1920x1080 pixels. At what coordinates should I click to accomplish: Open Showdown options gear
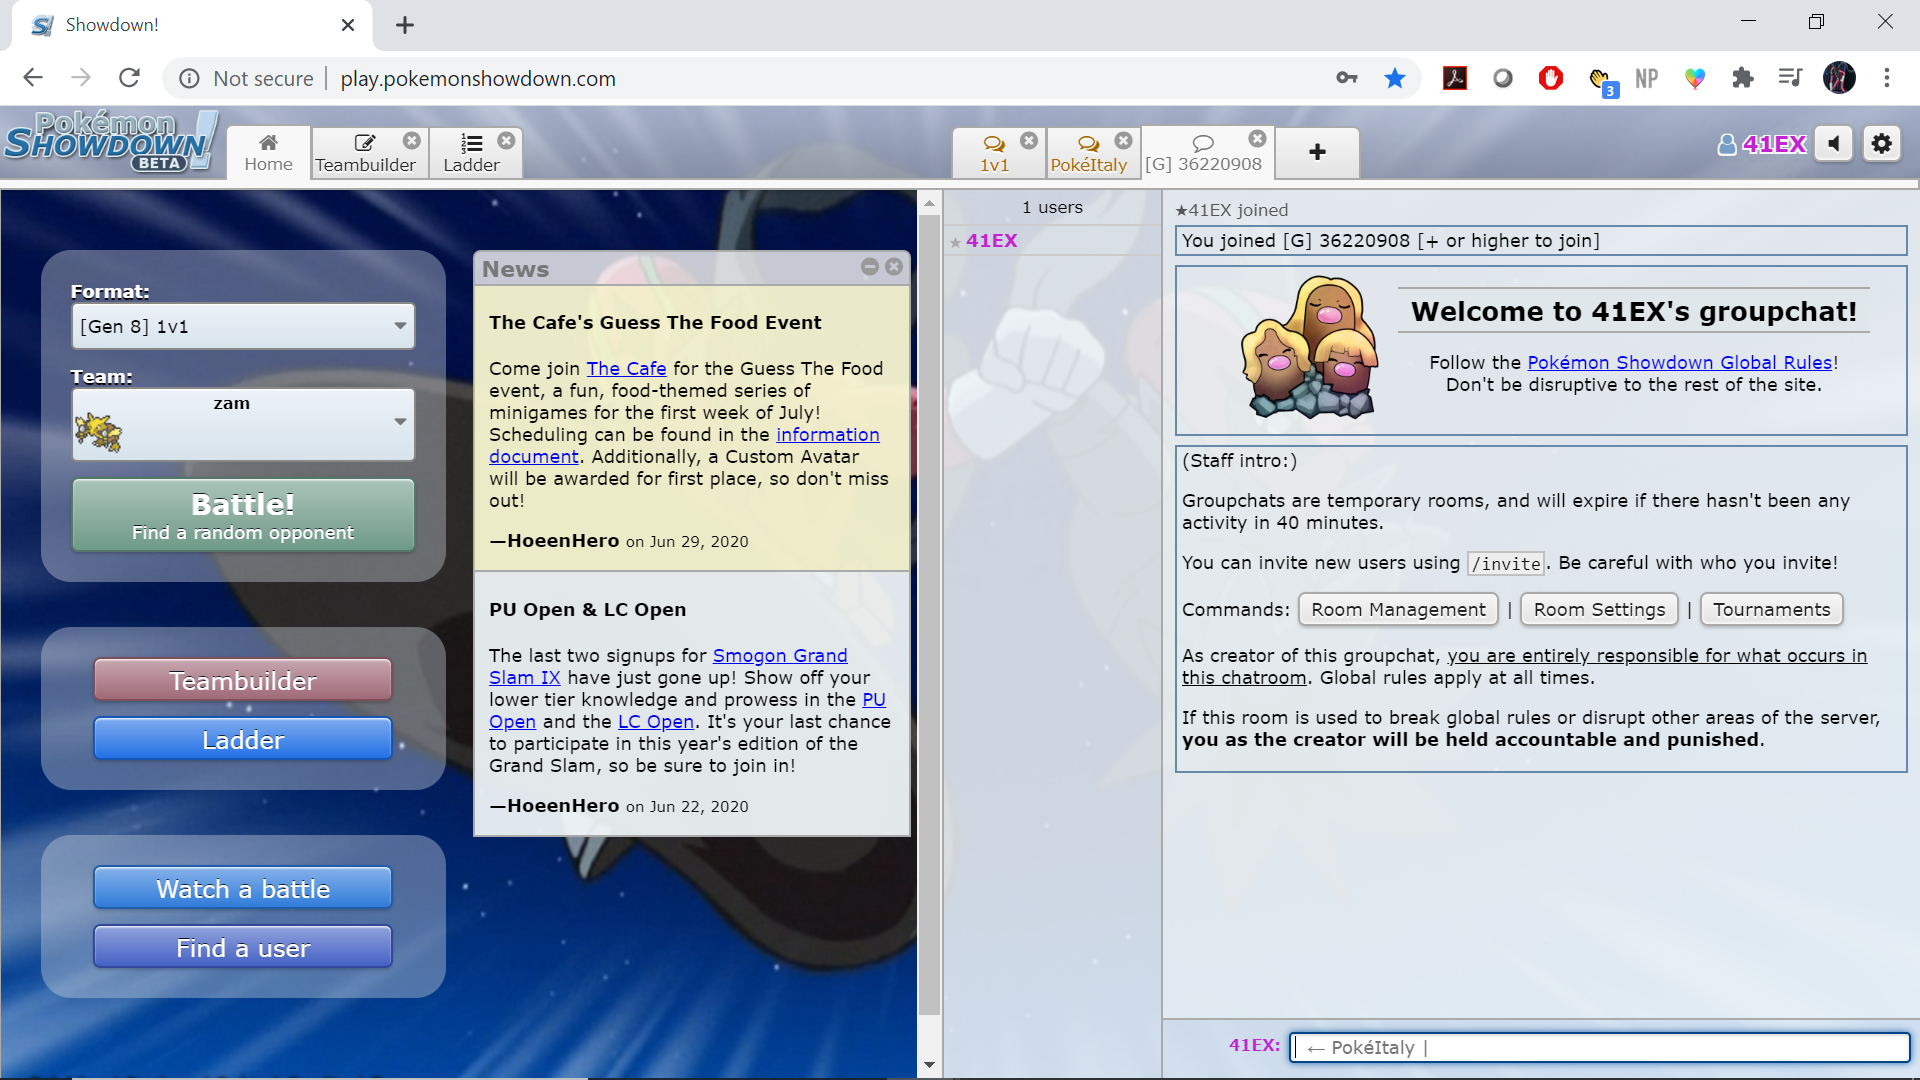click(1882, 144)
